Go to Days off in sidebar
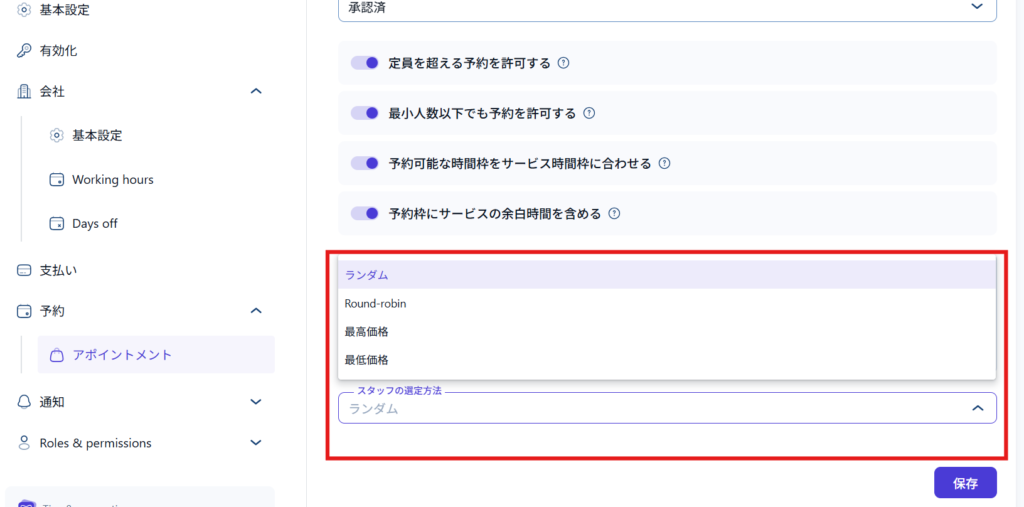Image resolution: width=1024 pixels, height=507 pixels. (x=94, y=224)
